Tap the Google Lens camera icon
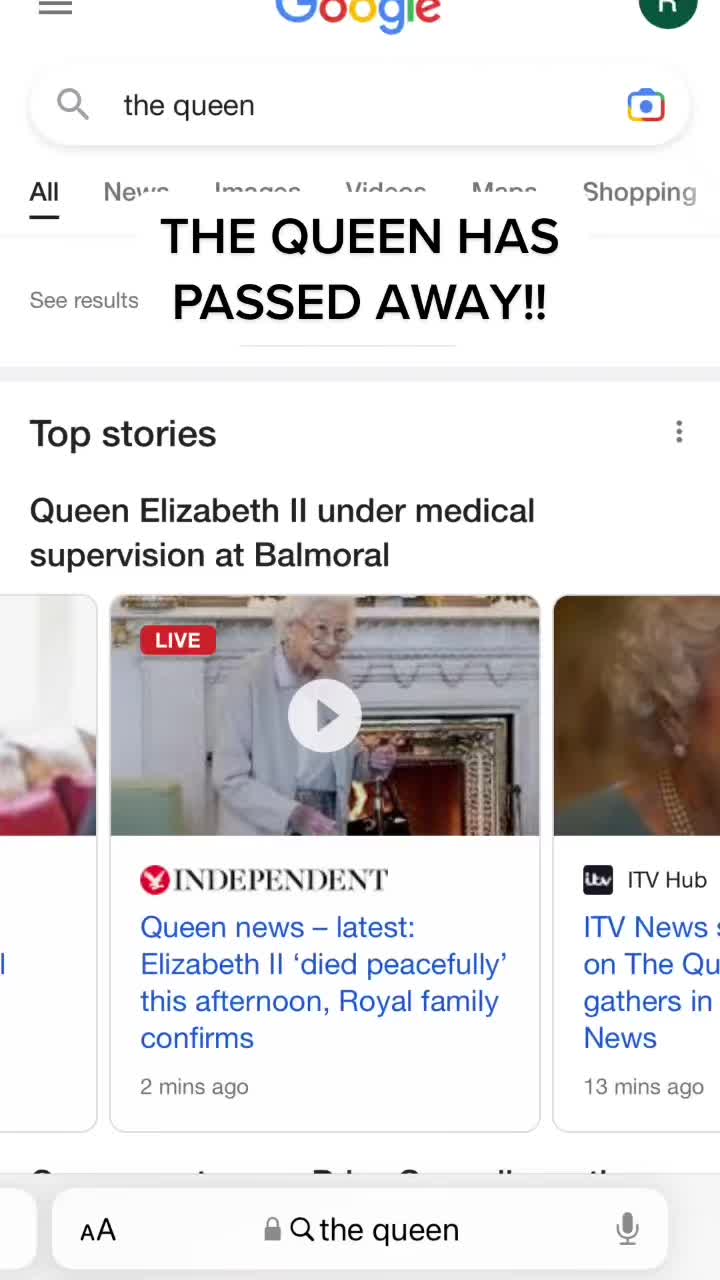Viewport: 720px width, 1280px height. point(646,105)
